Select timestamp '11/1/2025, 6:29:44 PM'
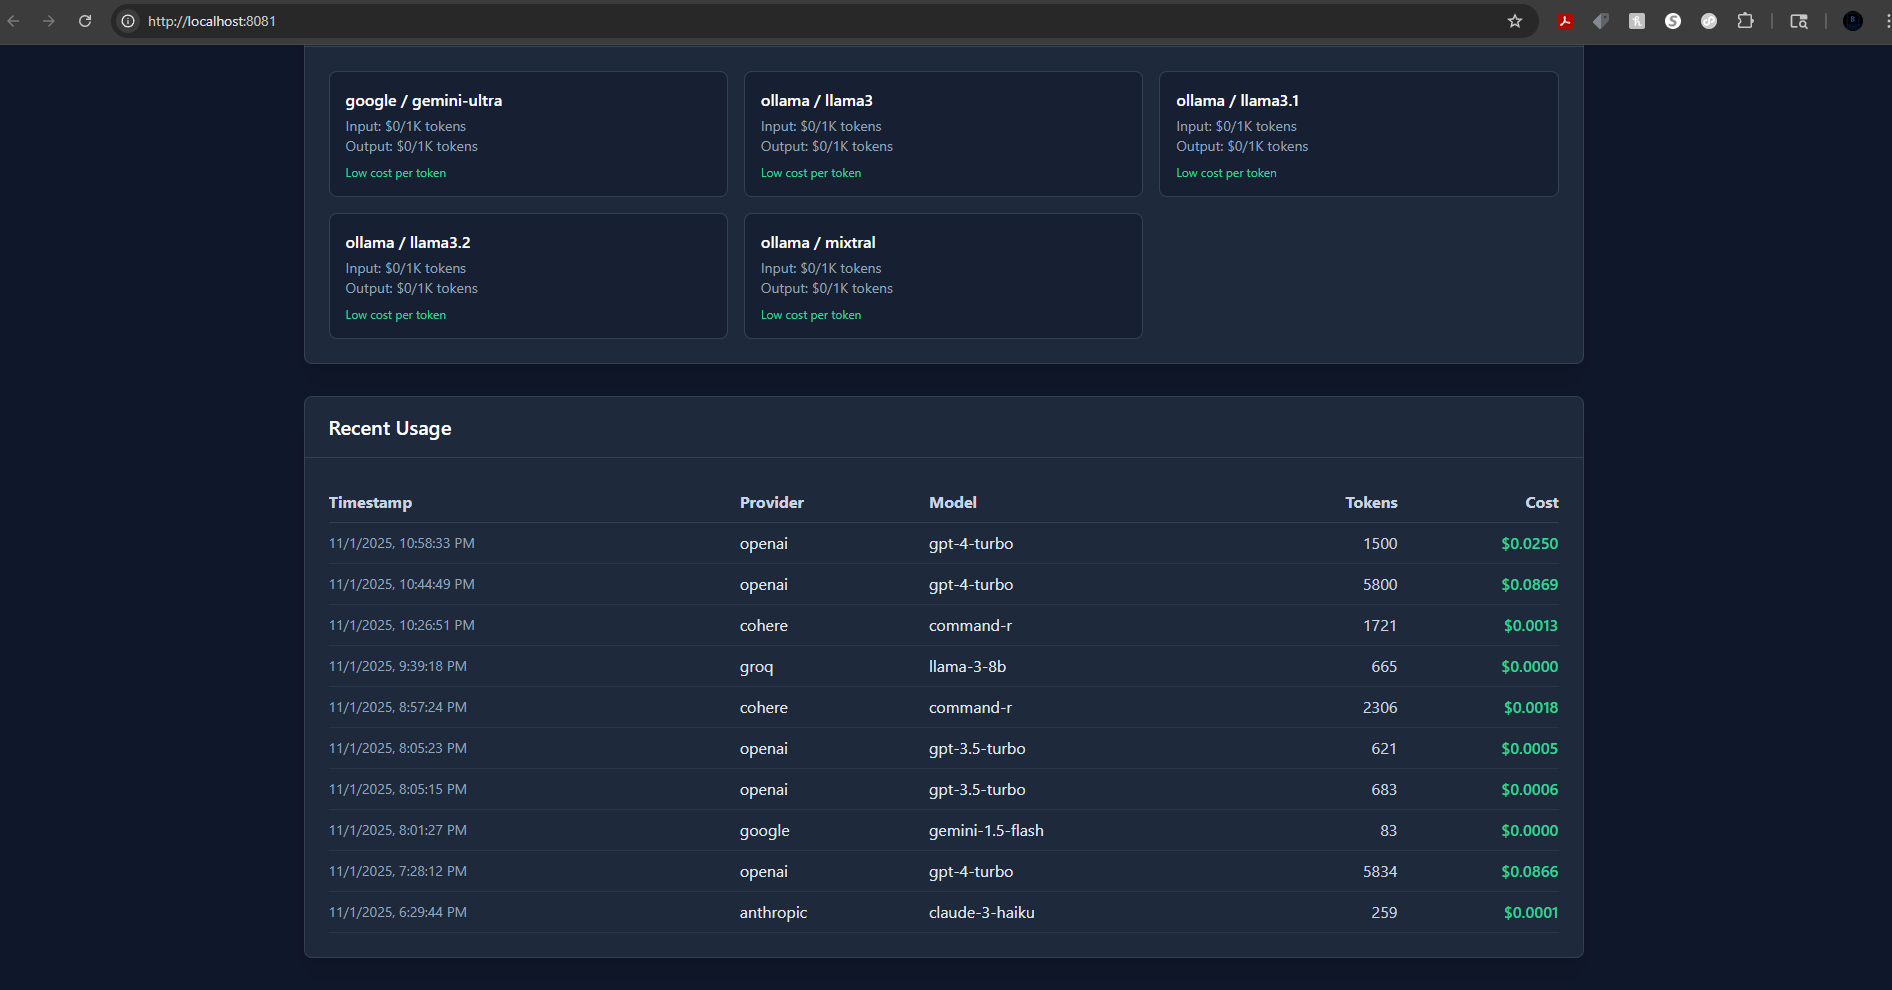This screenshot has width=1892, height=990. click(x=398, y=913)
